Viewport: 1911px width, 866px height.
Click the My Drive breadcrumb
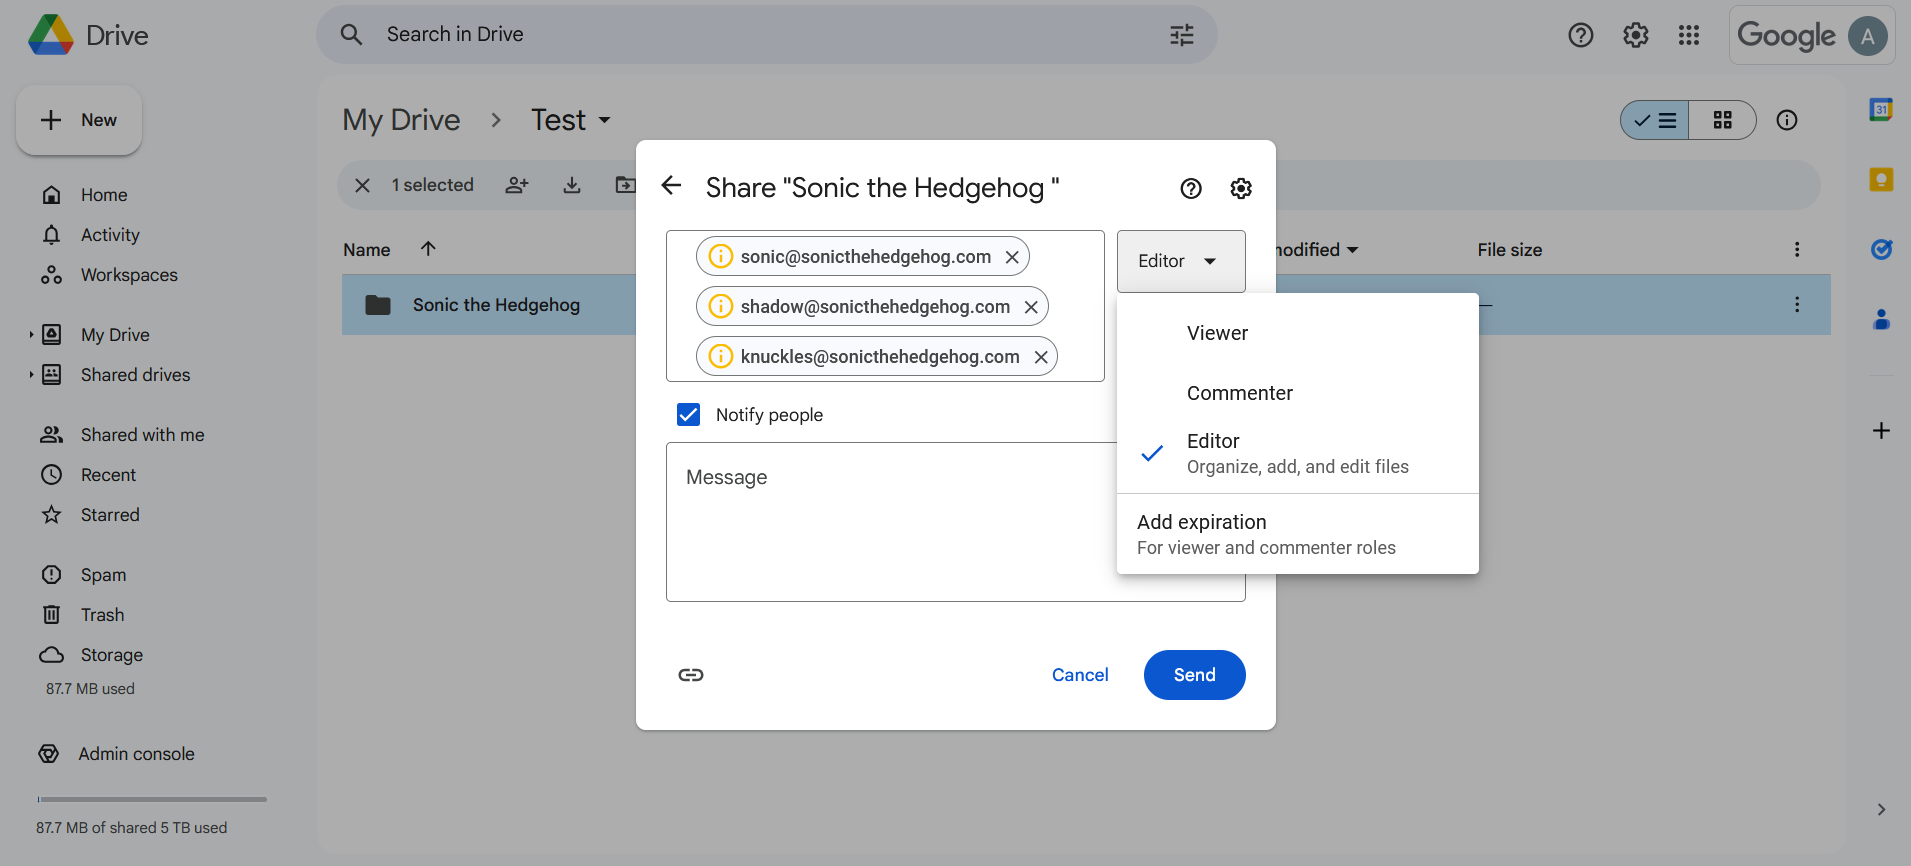pyautogui.click(x=401, y=120)
